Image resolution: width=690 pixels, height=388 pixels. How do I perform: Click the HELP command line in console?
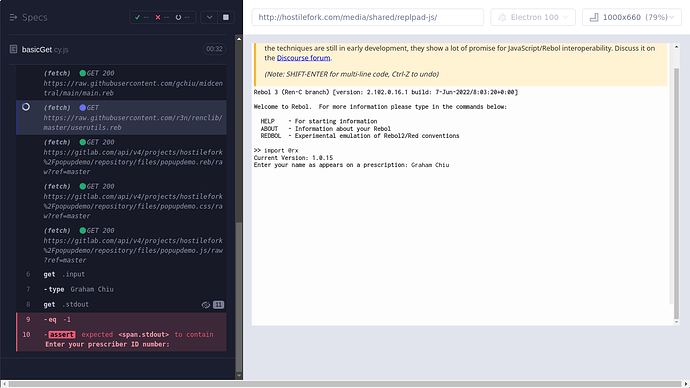point(319,121)
